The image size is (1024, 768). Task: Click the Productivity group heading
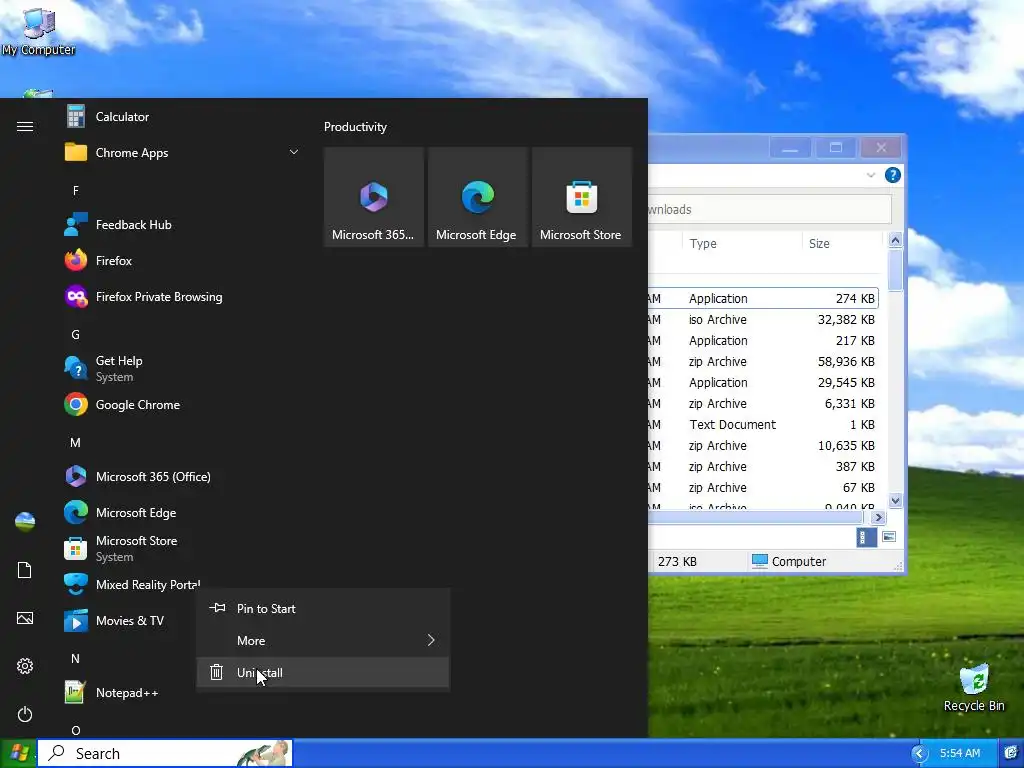click(x=355, y=127)
